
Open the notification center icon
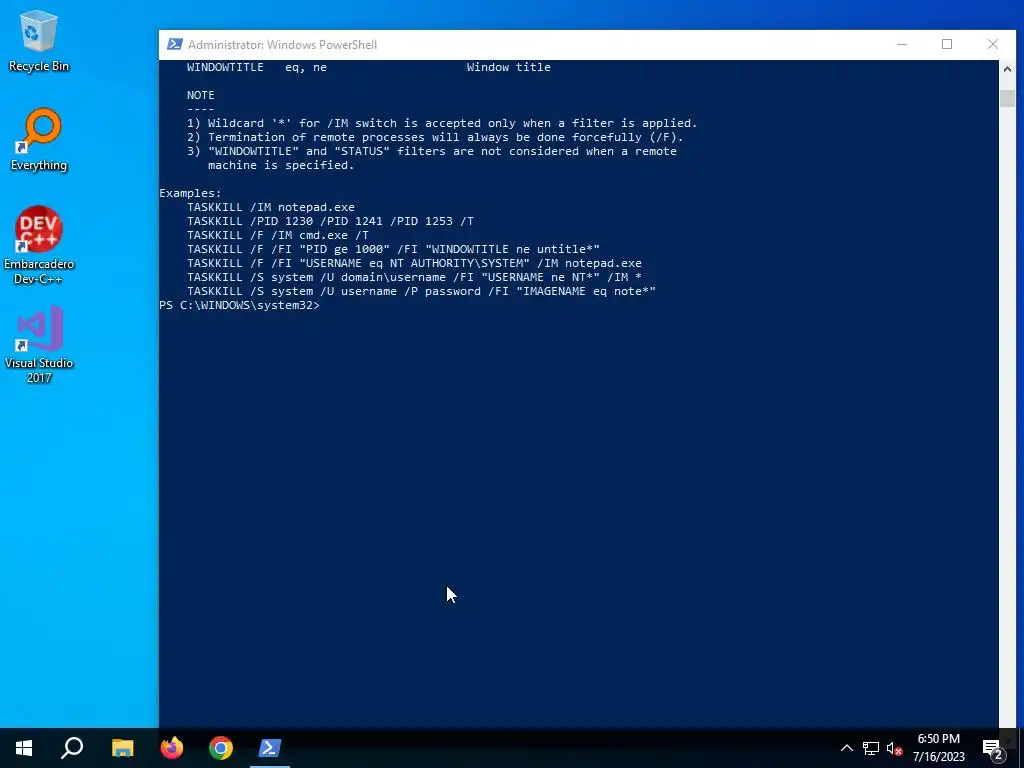point(993,749)
